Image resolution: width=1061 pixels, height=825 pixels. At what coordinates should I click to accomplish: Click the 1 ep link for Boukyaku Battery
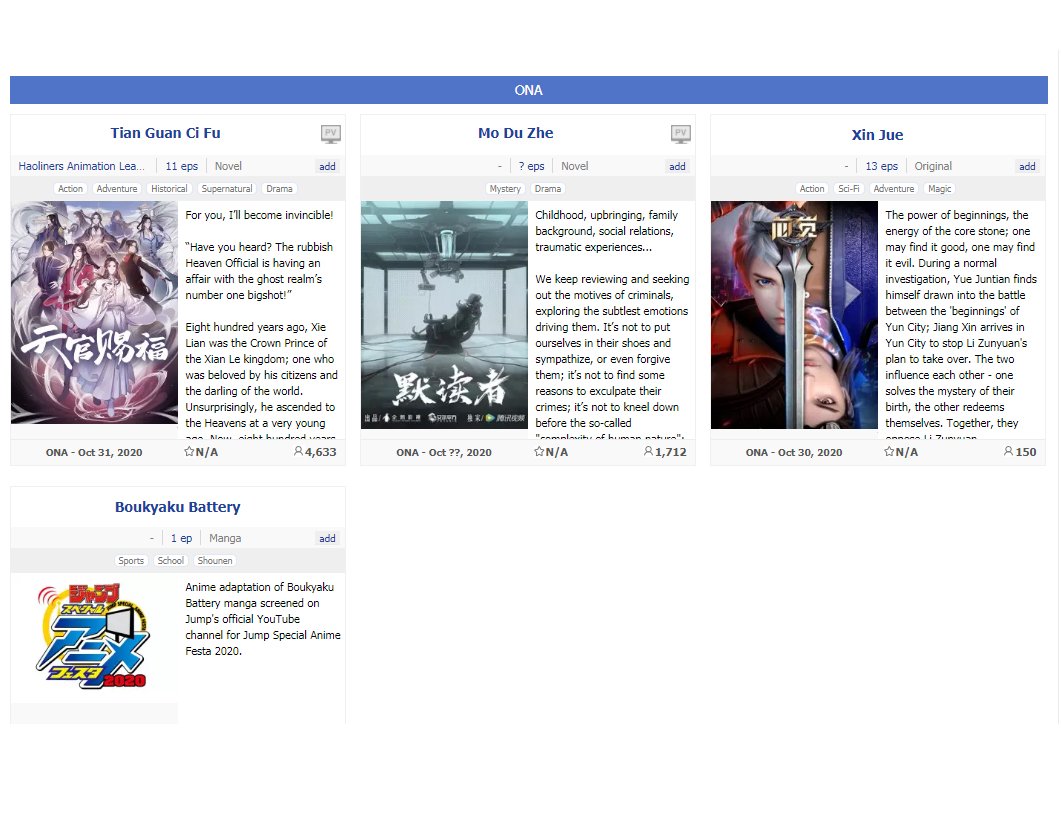point(181,539)
